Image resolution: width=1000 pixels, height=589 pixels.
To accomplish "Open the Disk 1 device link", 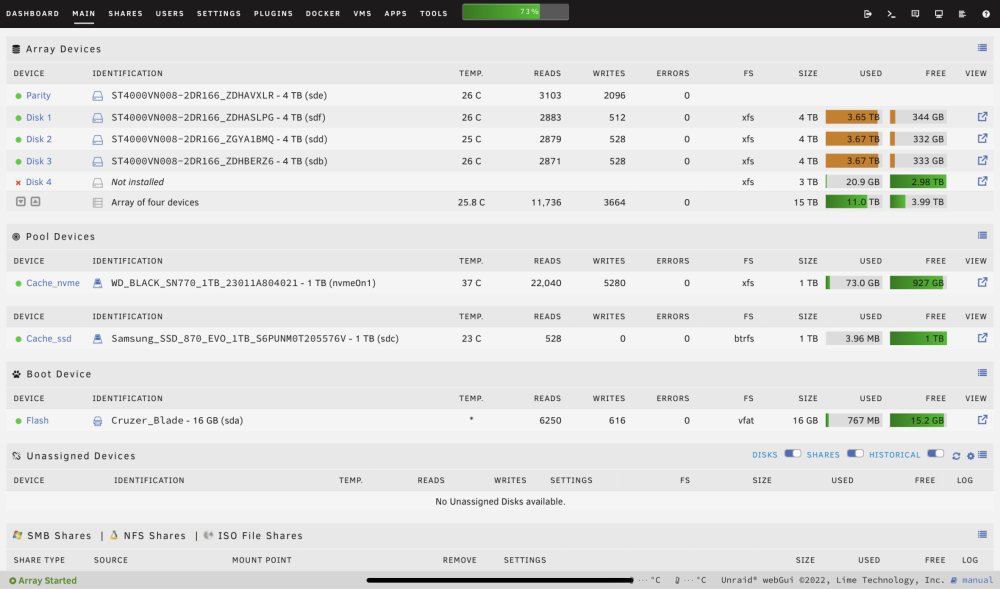I will click(39, 117).
